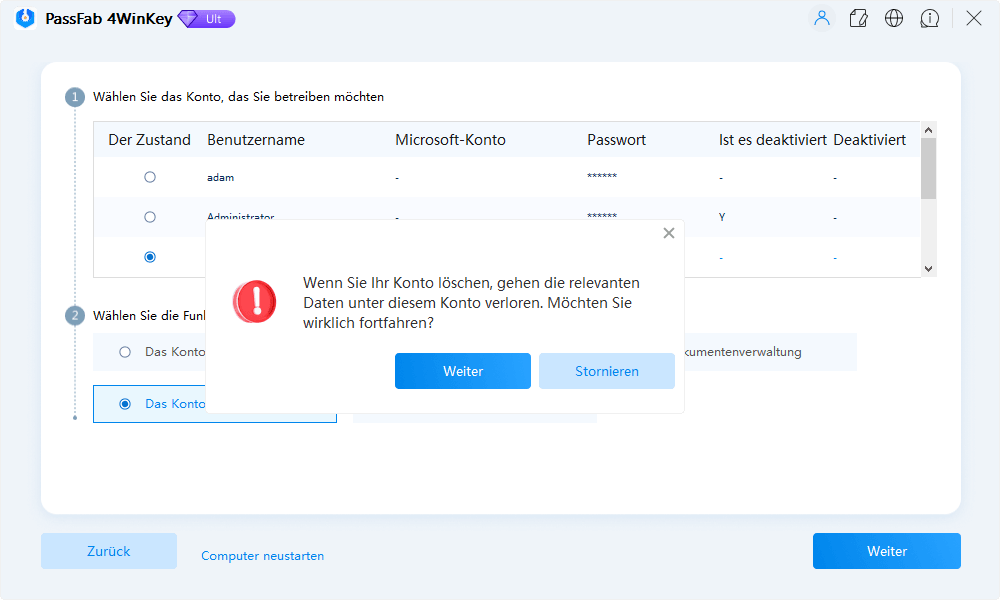Click the Ult license badge
The image size is (1000, 600).
click(x=206, y=18)
